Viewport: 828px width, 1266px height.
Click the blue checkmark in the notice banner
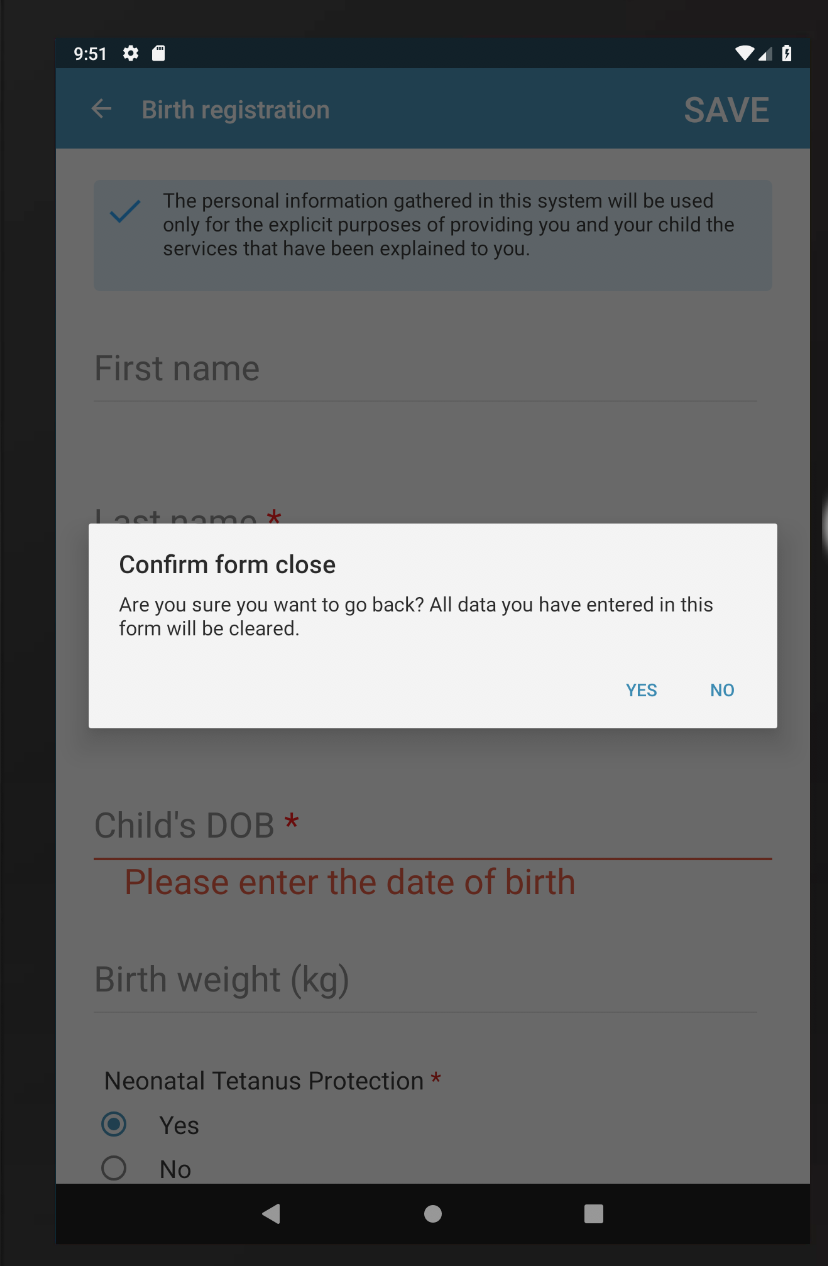click(124, 210)
